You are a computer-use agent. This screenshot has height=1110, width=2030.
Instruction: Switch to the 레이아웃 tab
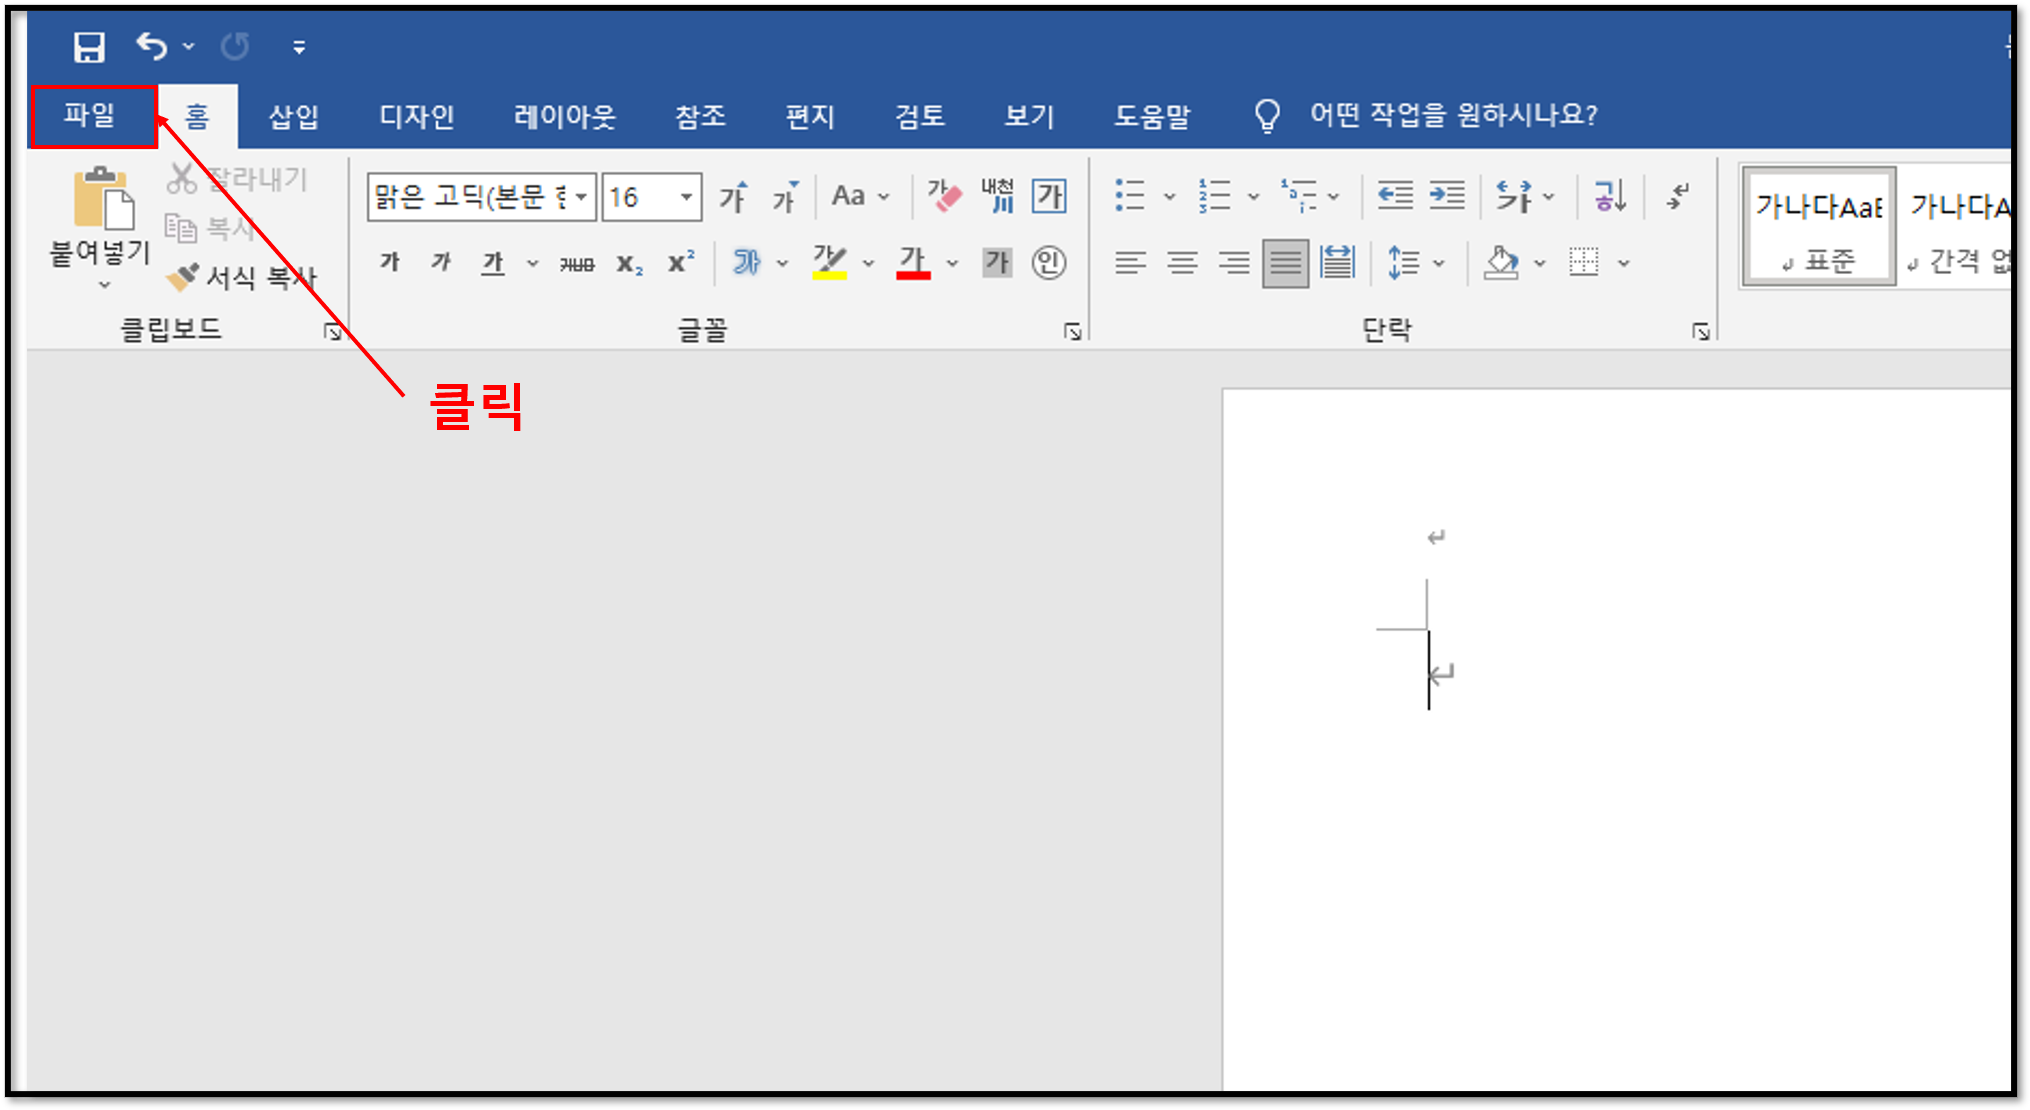pyautogui.click(x=565, y=116)
